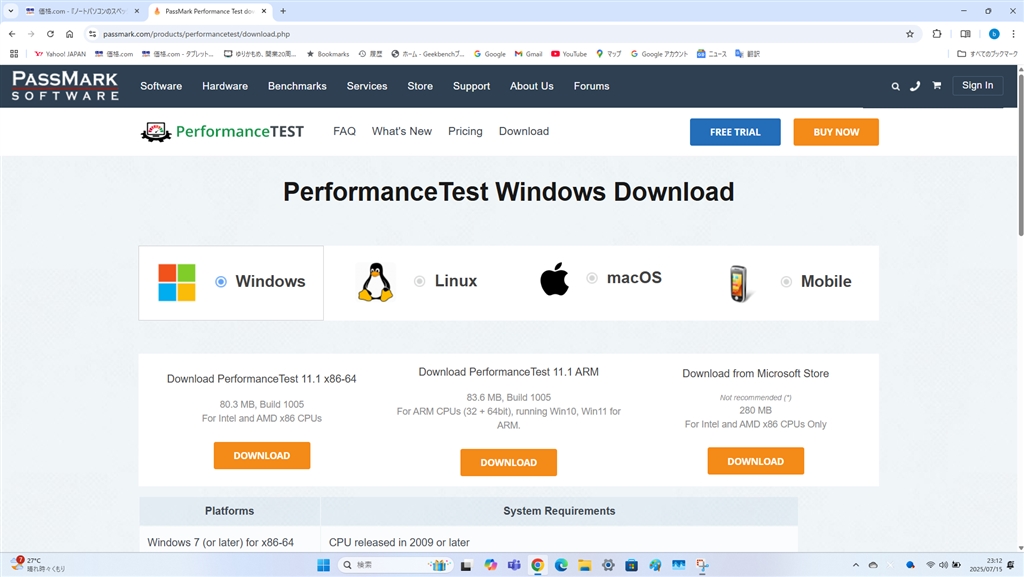Open the FAQ link
This screenshot has height=577, width=1024.
point(344,131)
